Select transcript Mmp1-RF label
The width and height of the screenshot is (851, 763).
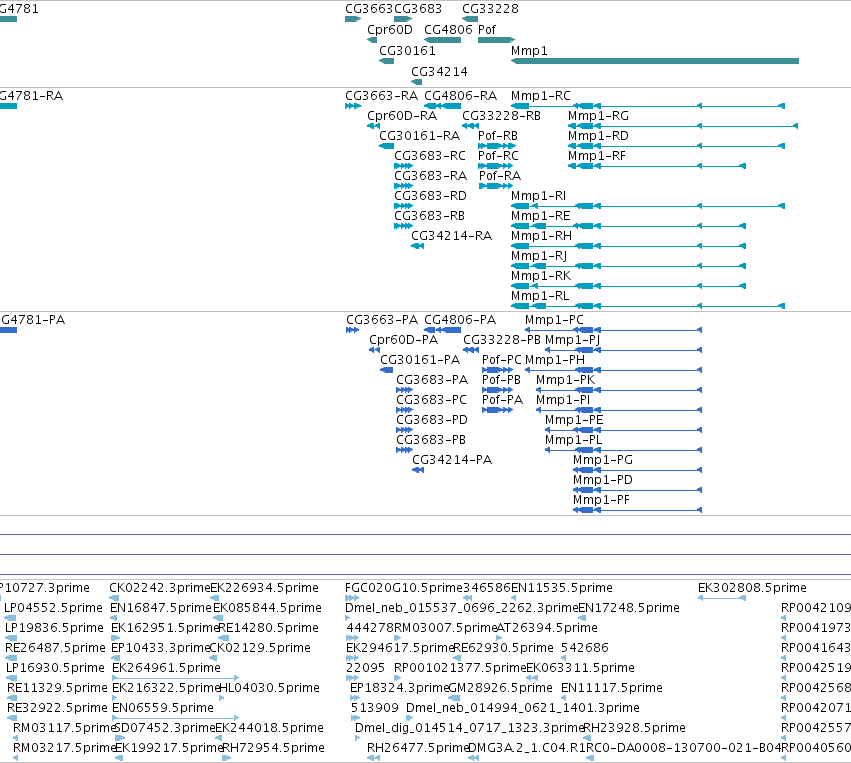pos(596,156)
